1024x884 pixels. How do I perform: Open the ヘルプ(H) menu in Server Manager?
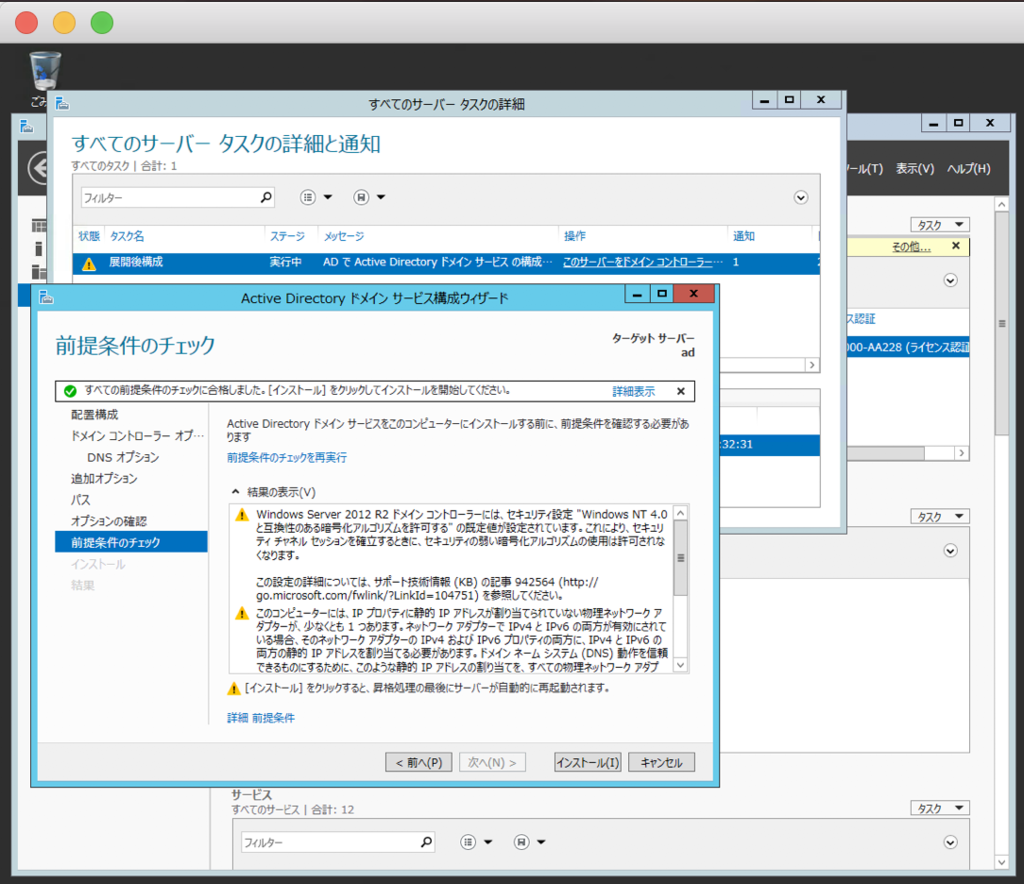pos(968,168)
